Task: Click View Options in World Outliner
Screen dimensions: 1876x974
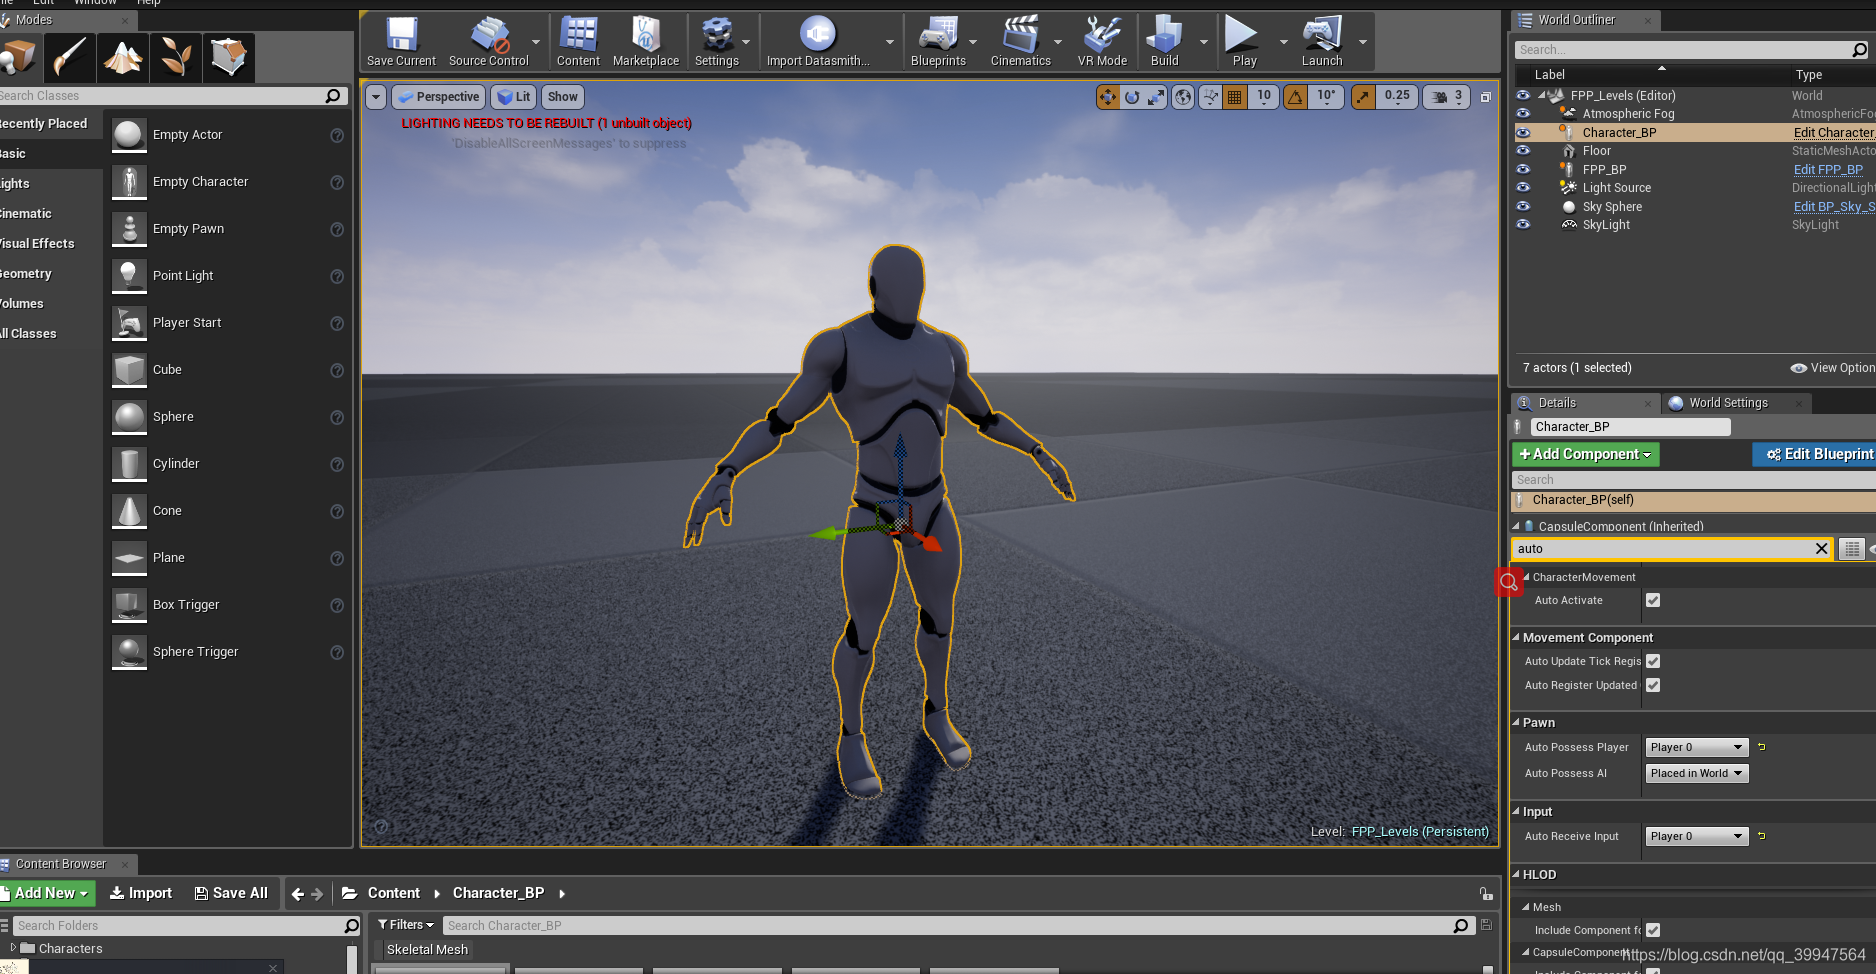Action: (1833, 368)
